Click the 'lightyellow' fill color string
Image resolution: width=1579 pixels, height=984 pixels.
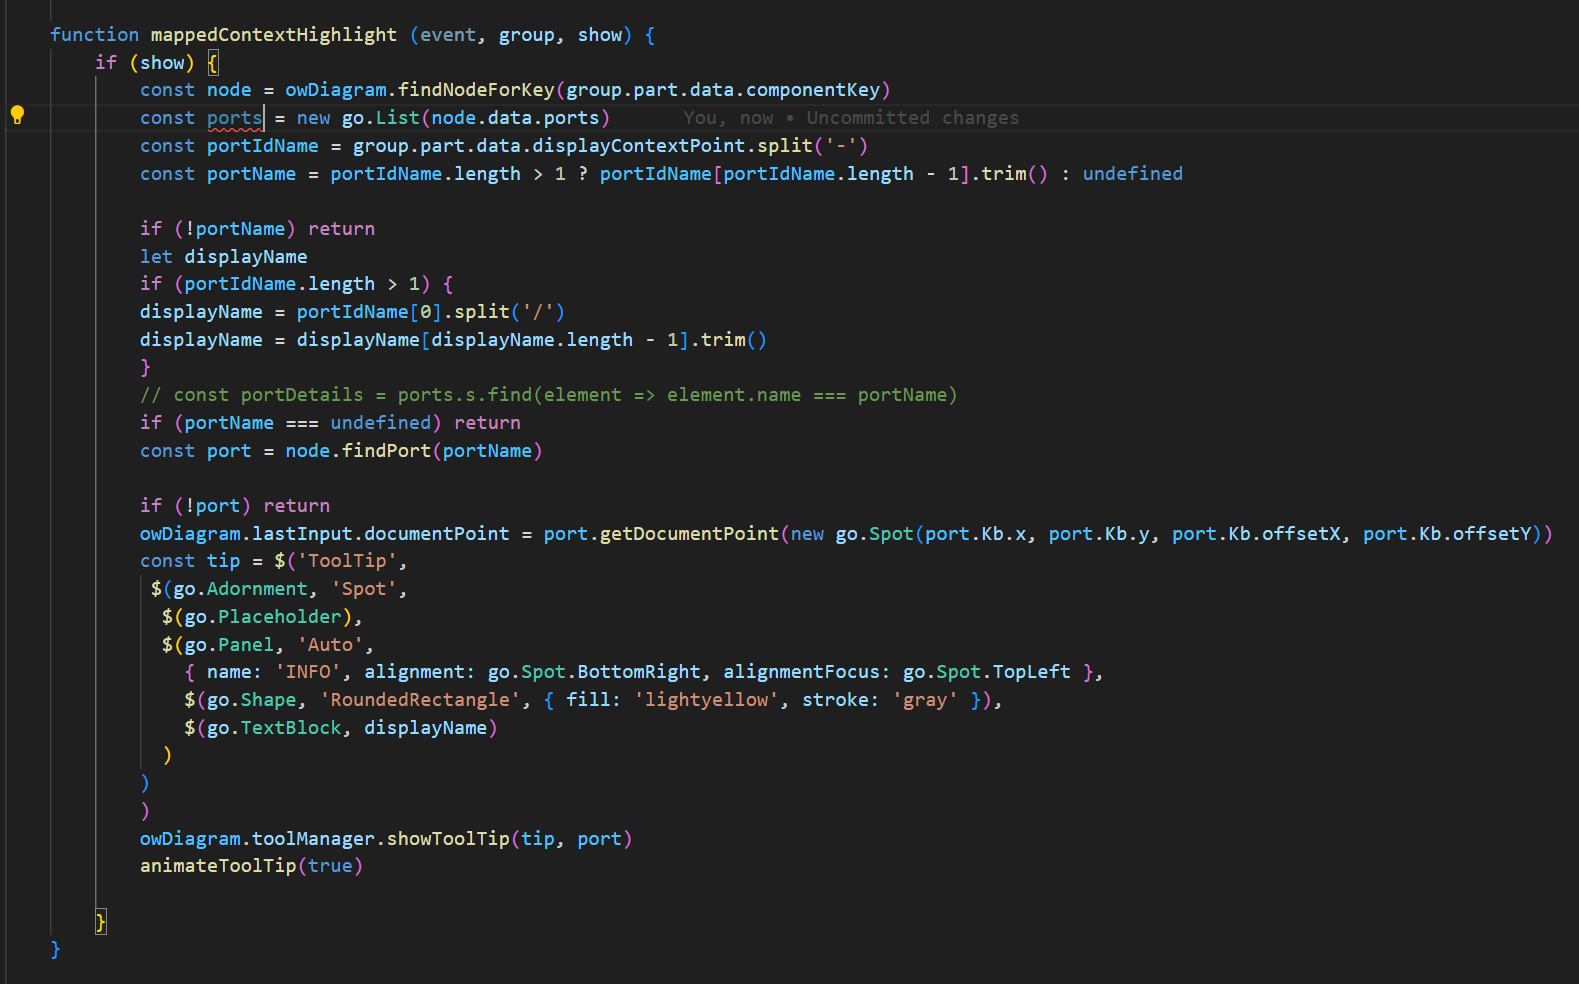pyautogui.click(x=706, y=700)
